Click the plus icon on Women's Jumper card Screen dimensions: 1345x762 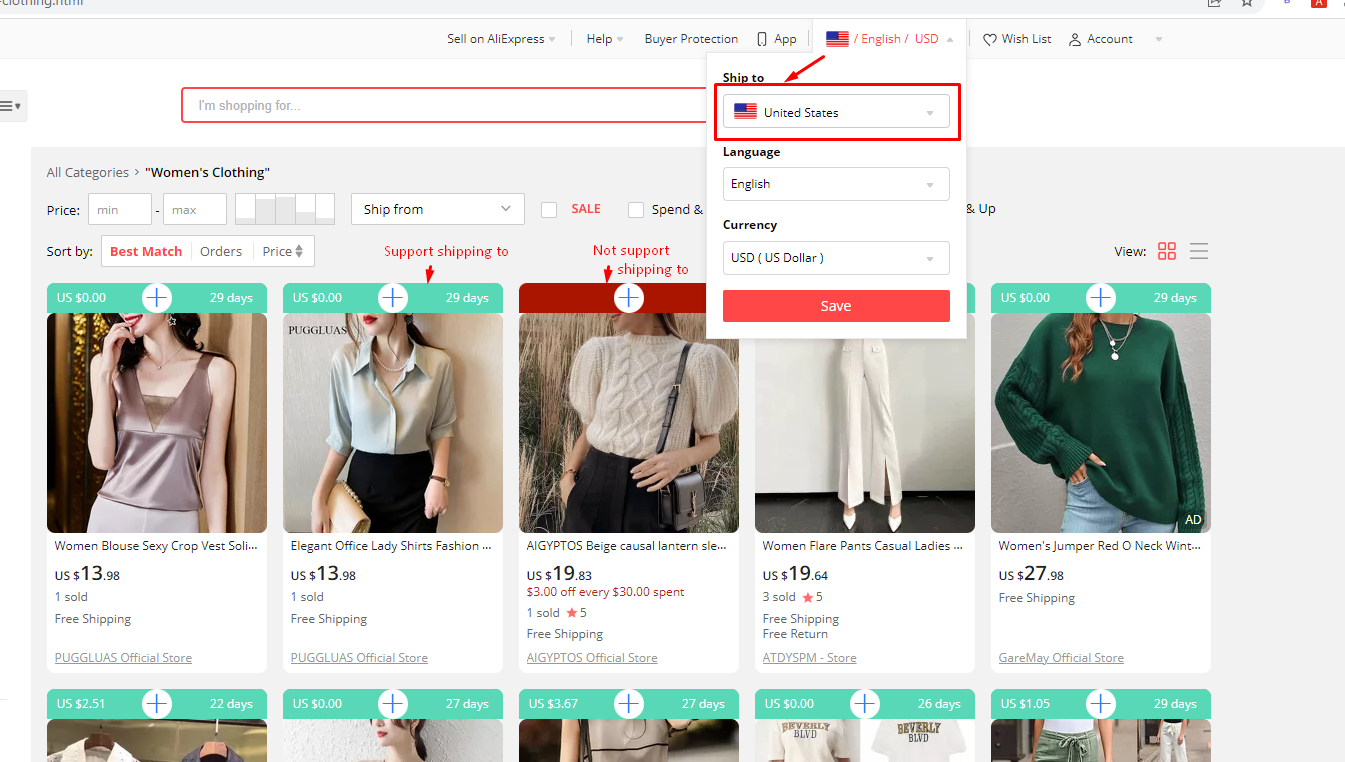pos(1101,297)
